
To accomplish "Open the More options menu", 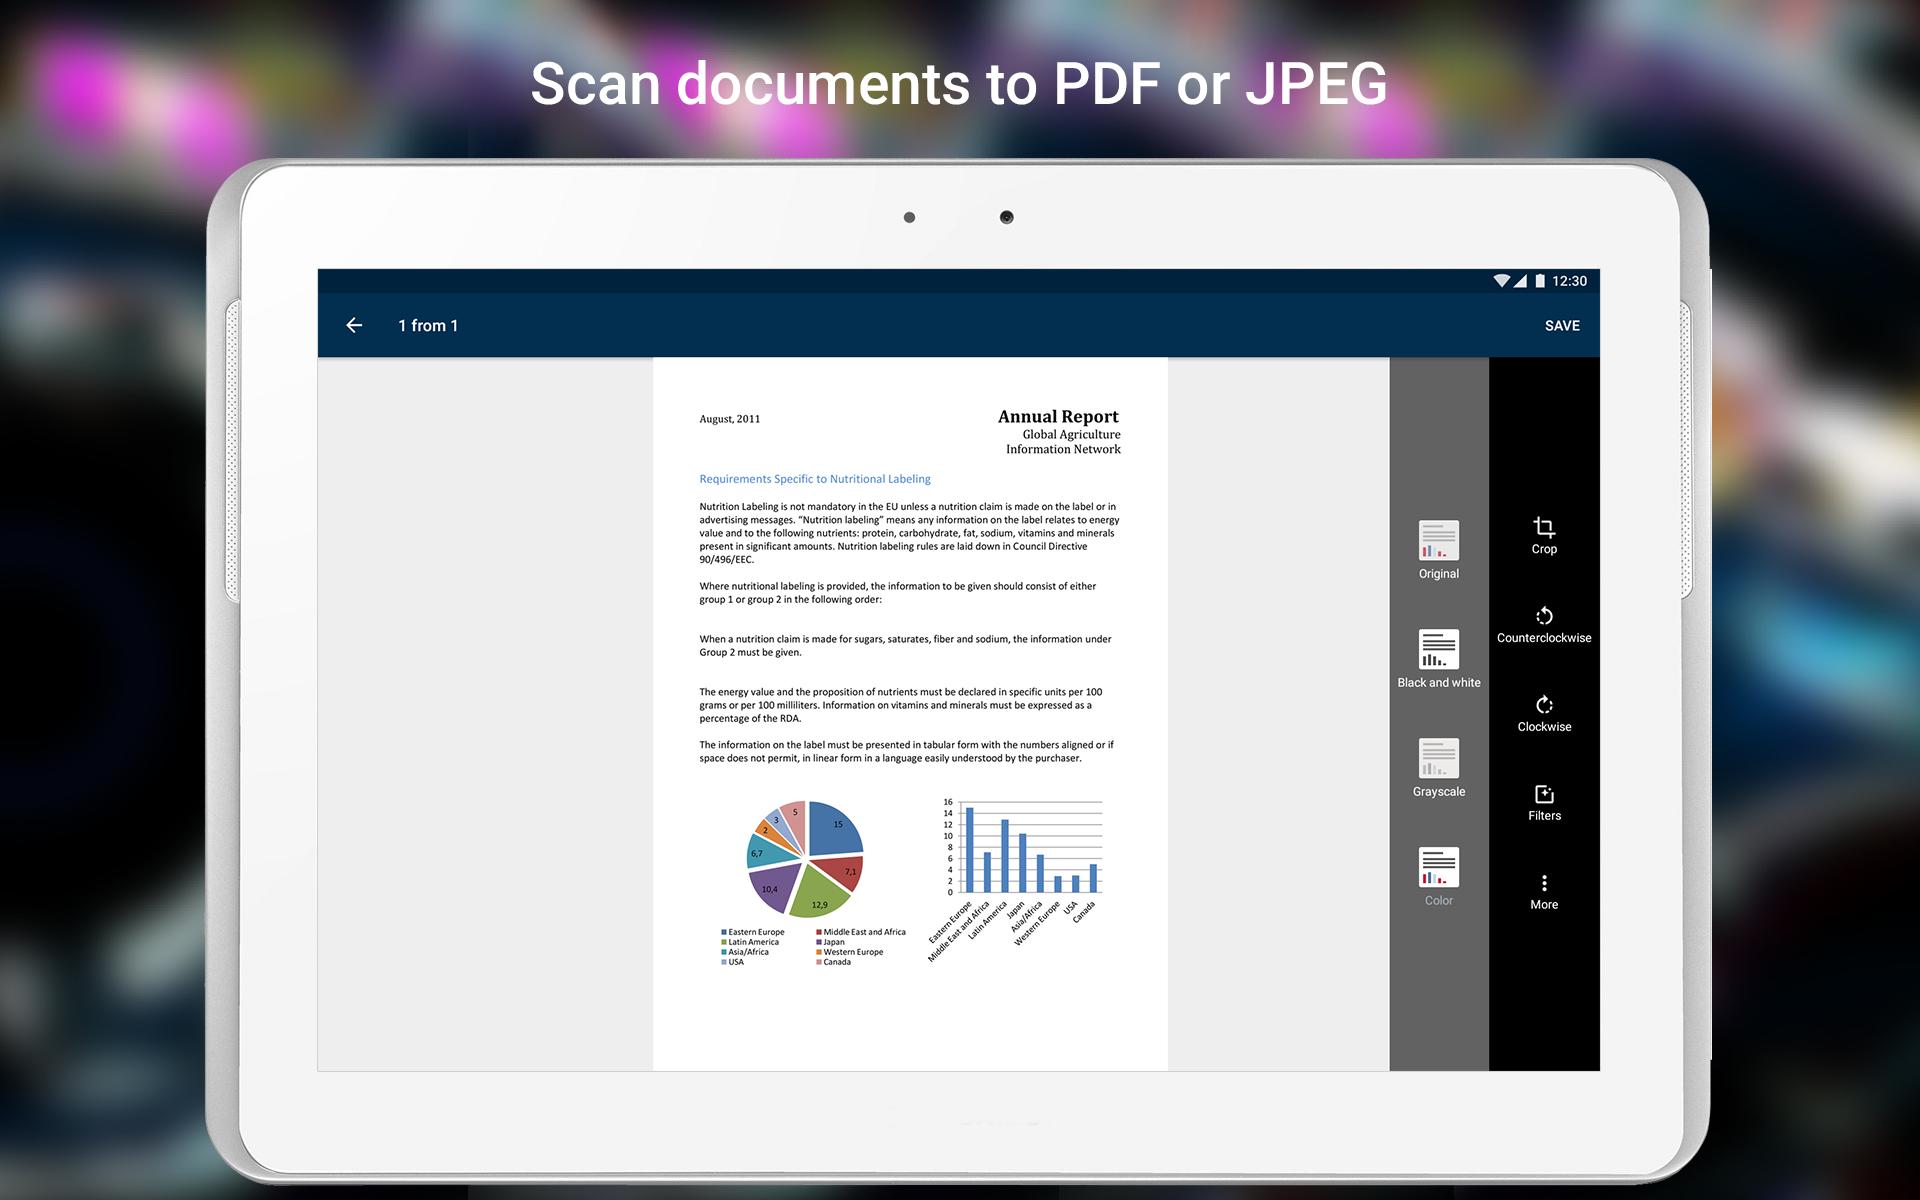I will click(x=1544, y=883).
